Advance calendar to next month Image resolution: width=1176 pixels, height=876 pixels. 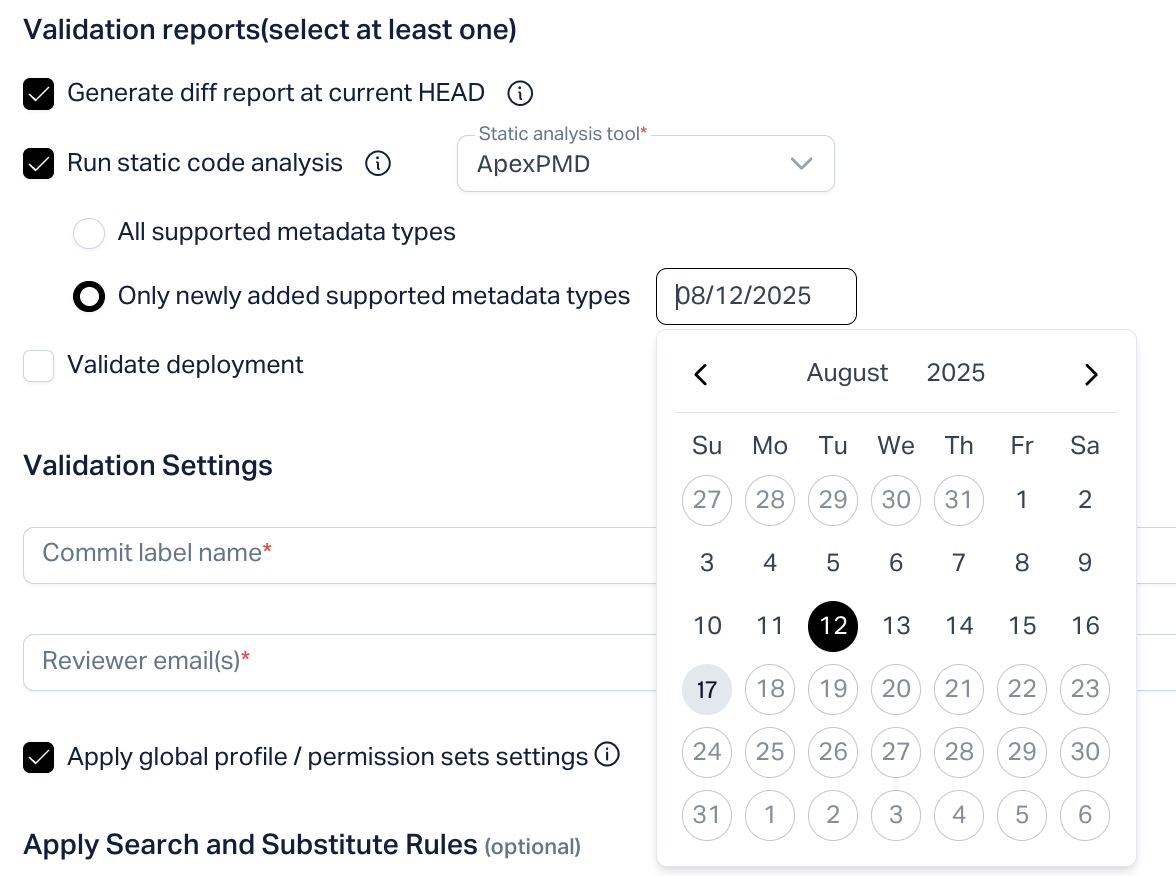point(1091,374)
